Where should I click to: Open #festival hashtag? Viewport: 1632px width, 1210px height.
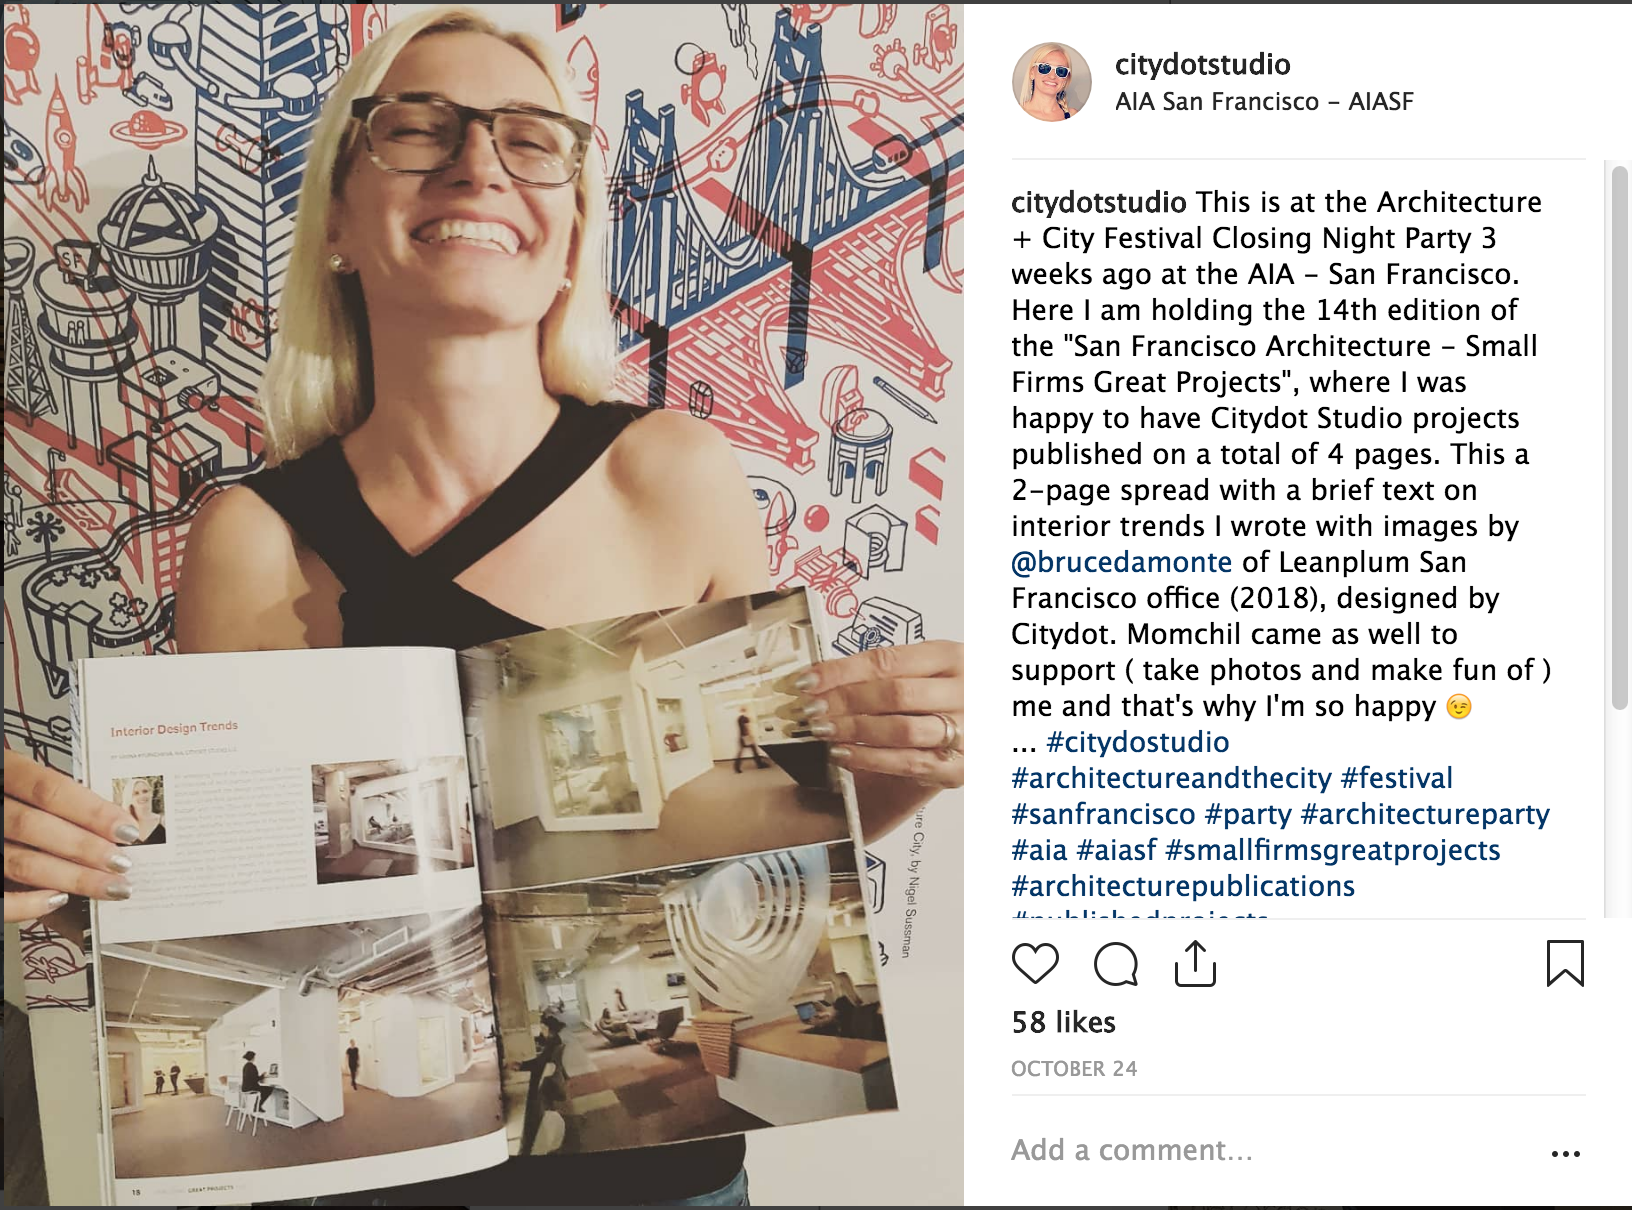pyautogui.click(x=1396, y=778)
